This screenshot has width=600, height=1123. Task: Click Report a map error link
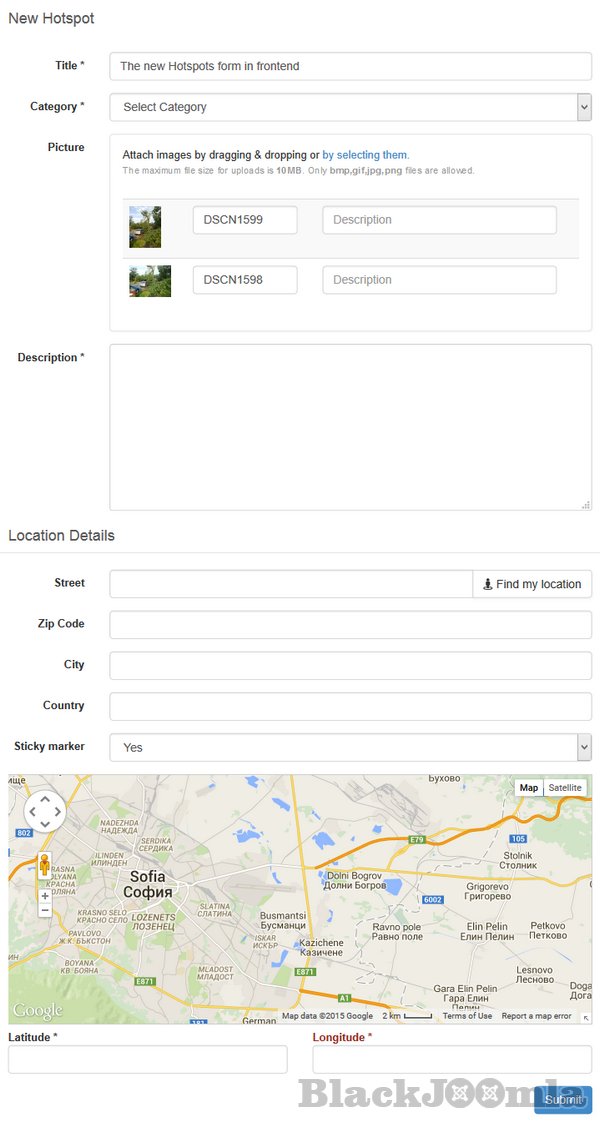536,1016
